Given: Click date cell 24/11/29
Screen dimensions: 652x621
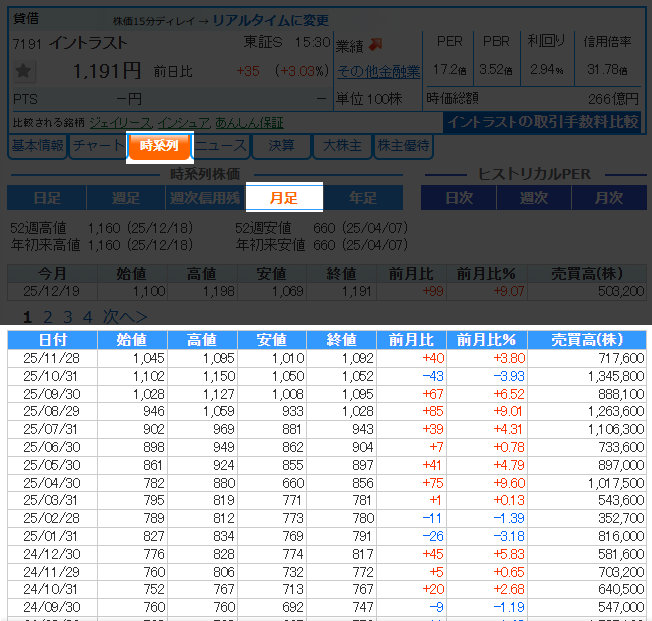Looking at the screenshot, I should (x=52, y=572).
